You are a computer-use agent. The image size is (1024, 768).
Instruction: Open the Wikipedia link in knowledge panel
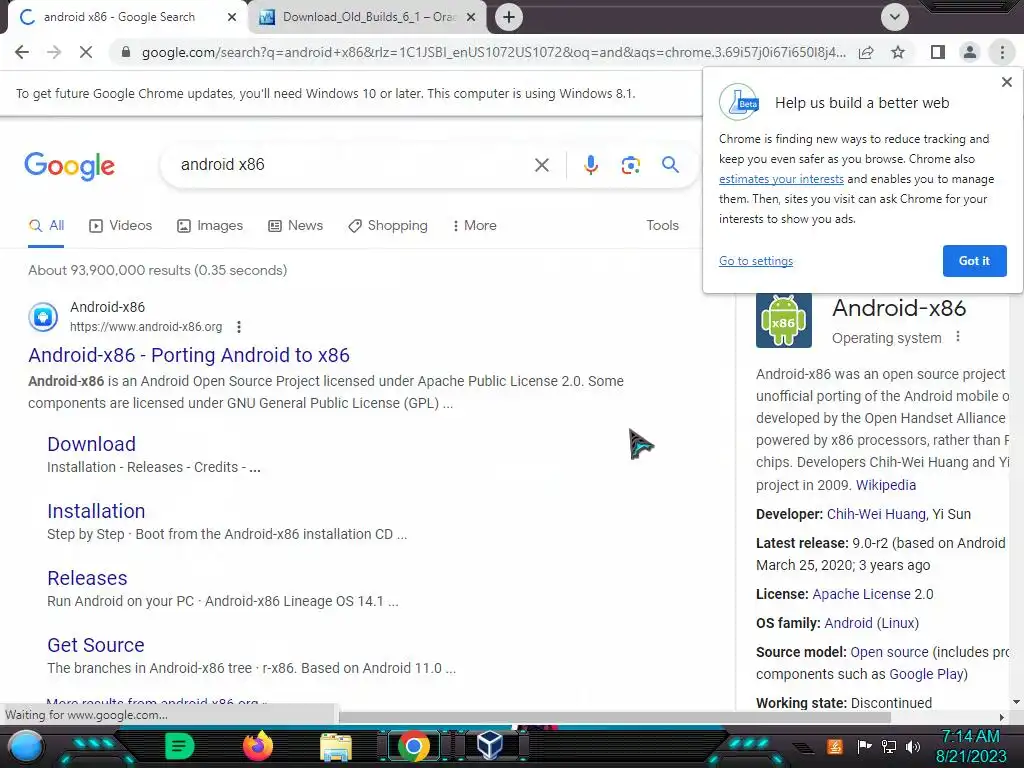pyautogui.click(x=886, y=485)
